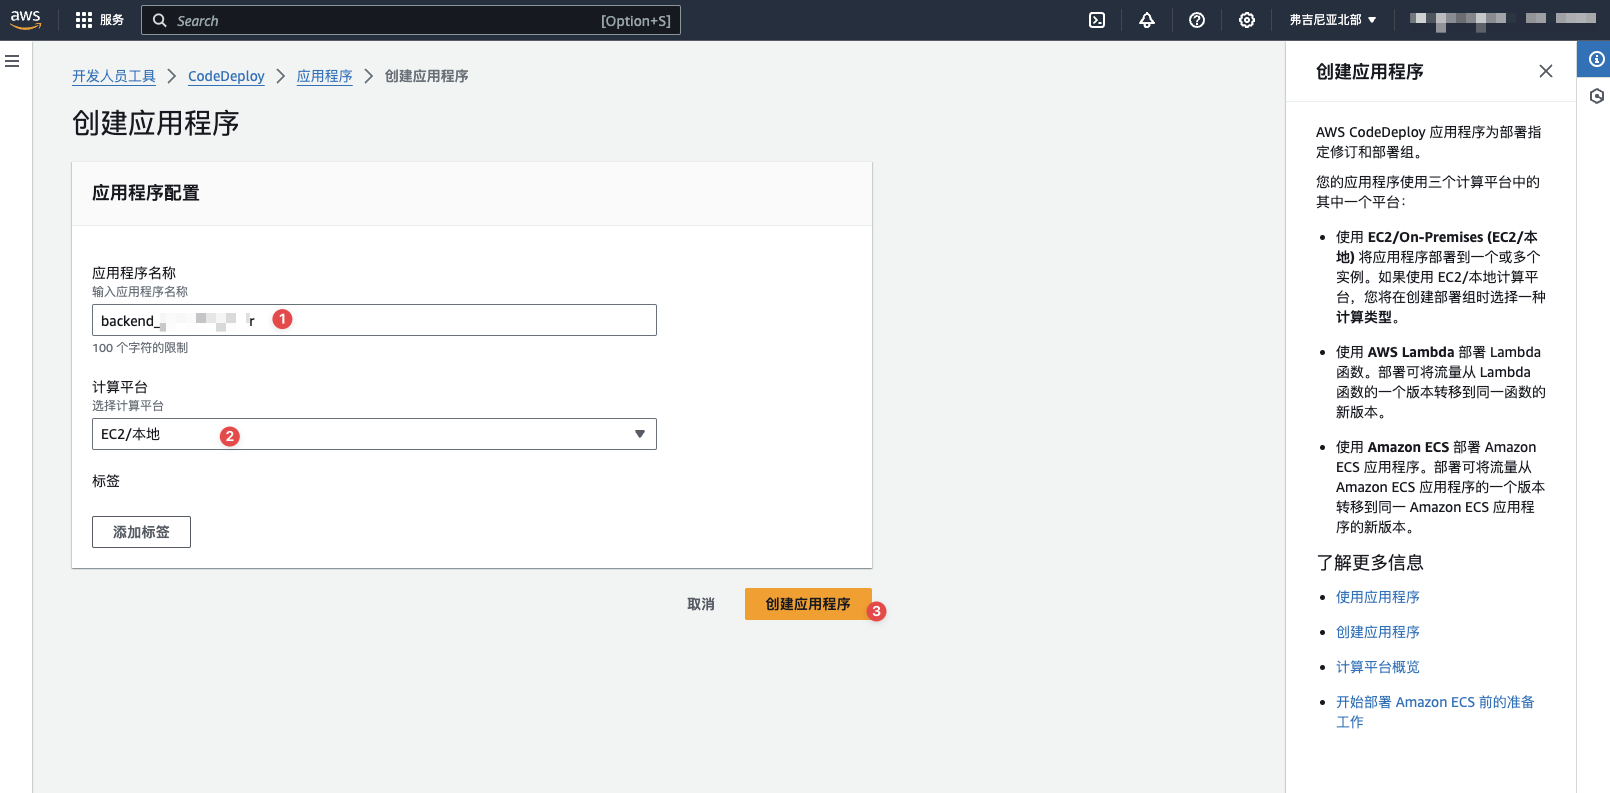The height and width of the screenshot is (793, 1610).
Task: Open the 使用应用程序 help link
Action: tap(1378, 597)
